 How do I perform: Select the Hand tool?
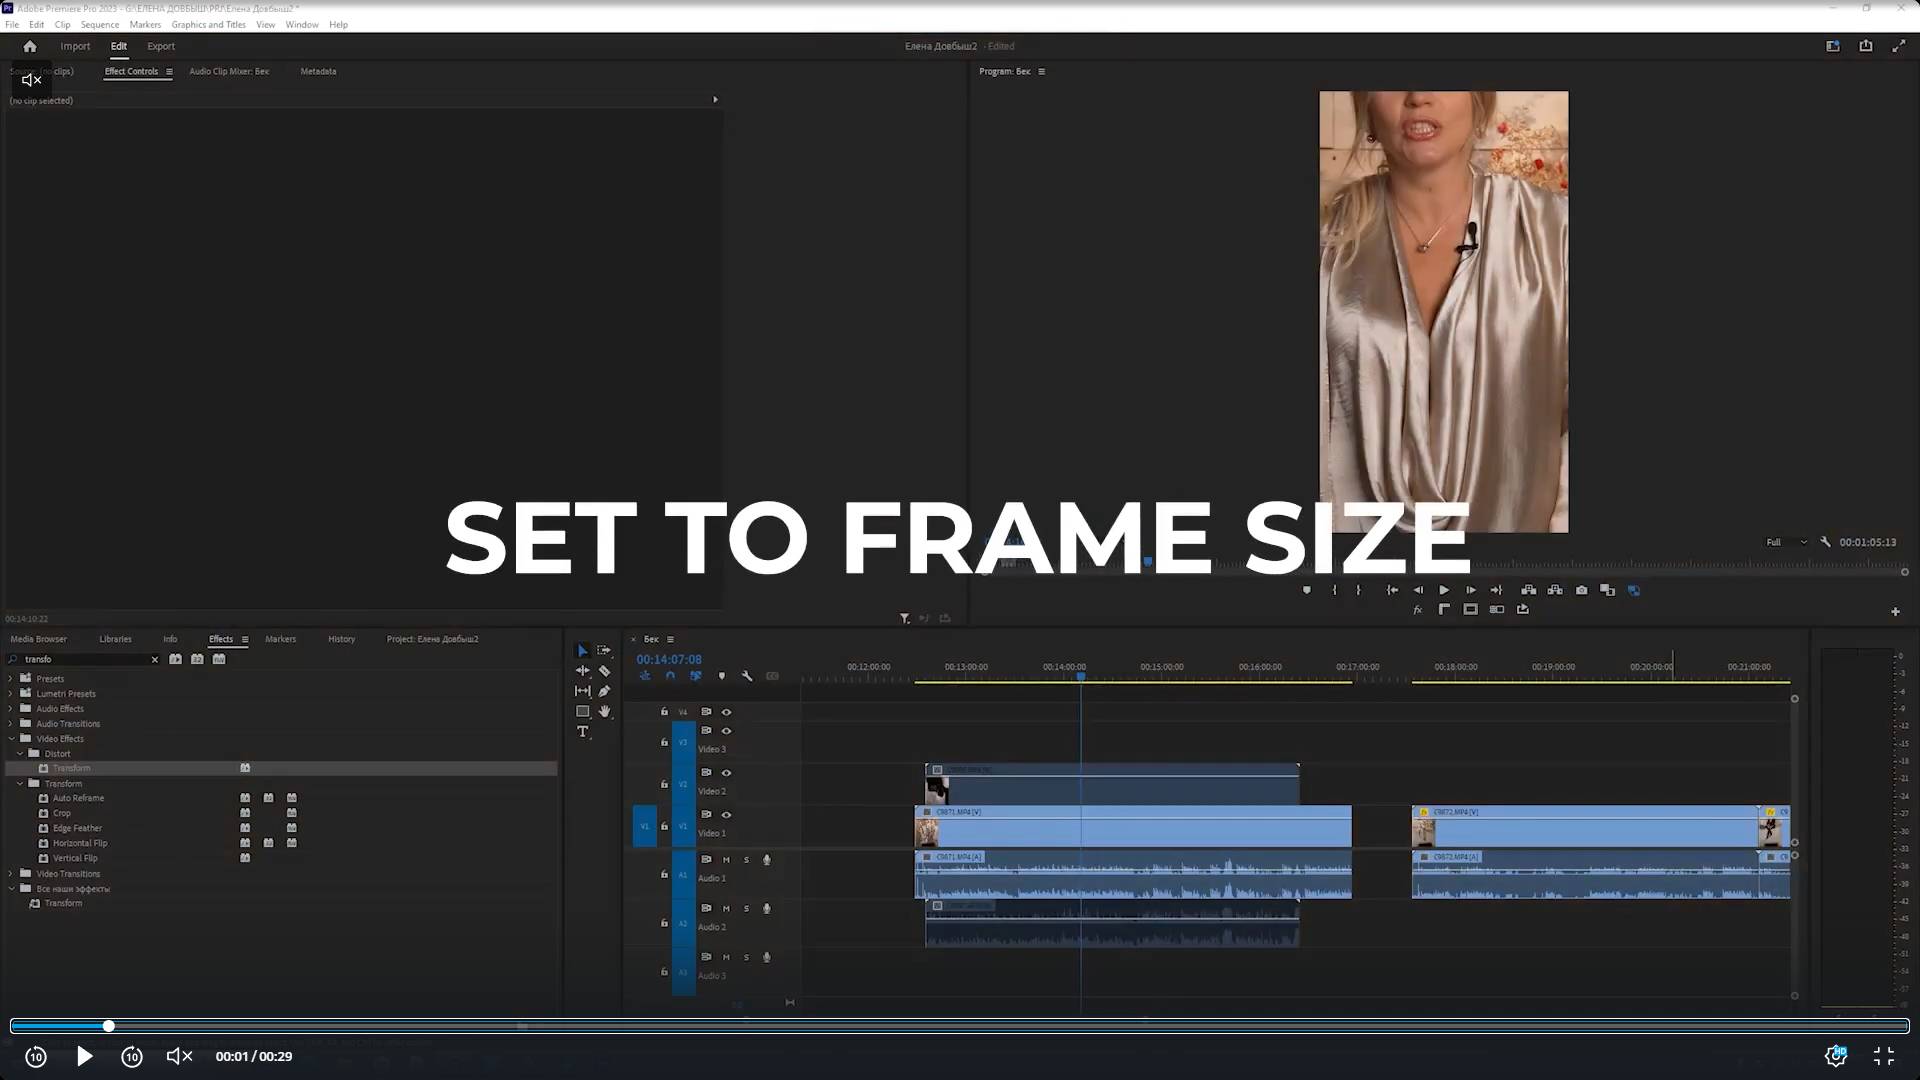(604, 712)
